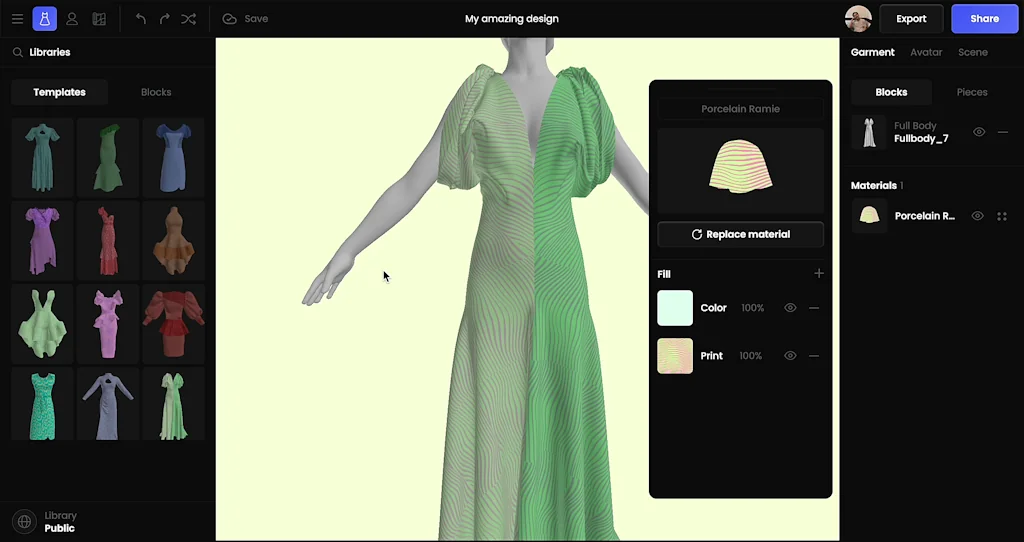The width and height of the screenshot is (1024, 542).
Task: Select the garment dress mode icon
Action: [x=44, y=19]
